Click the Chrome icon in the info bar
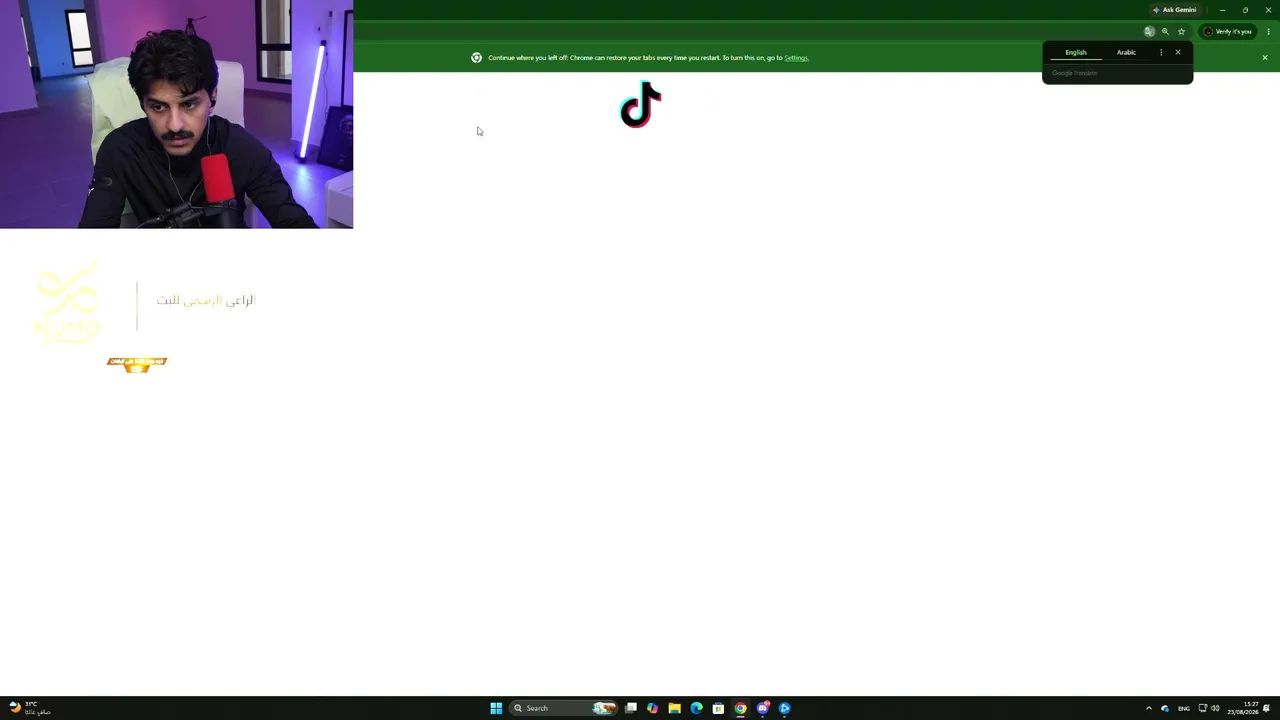 476,58
